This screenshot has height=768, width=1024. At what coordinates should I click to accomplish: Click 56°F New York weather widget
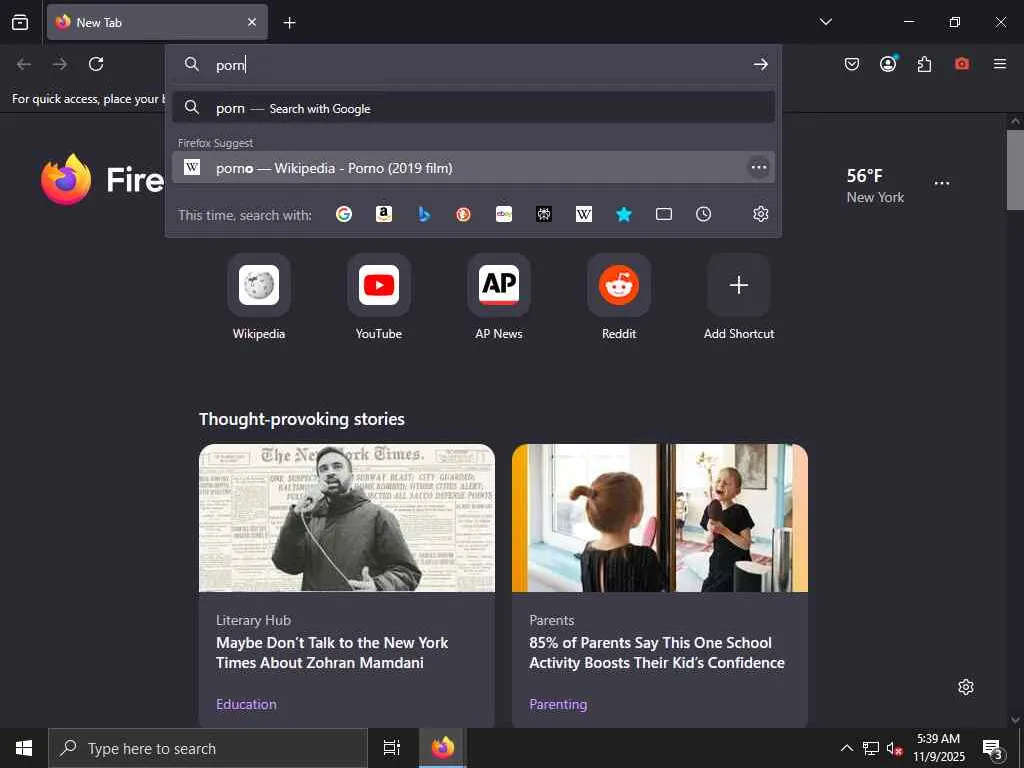[x=875, y=185]
